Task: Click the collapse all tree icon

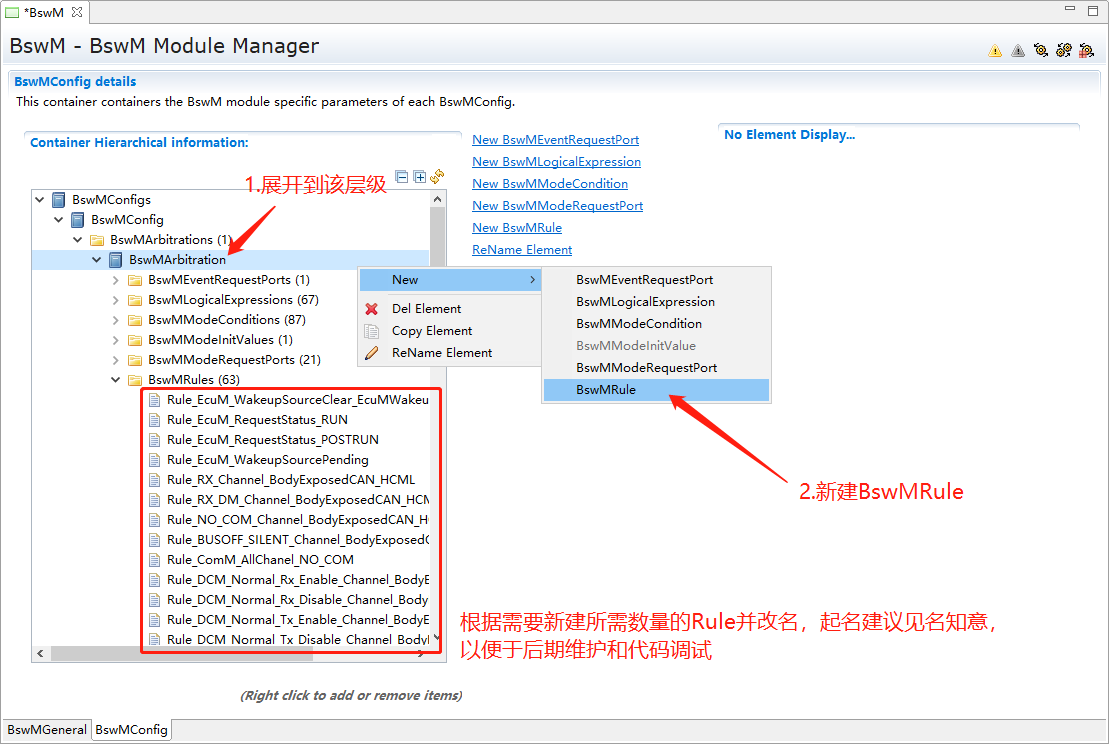Action: click(402, 177)
